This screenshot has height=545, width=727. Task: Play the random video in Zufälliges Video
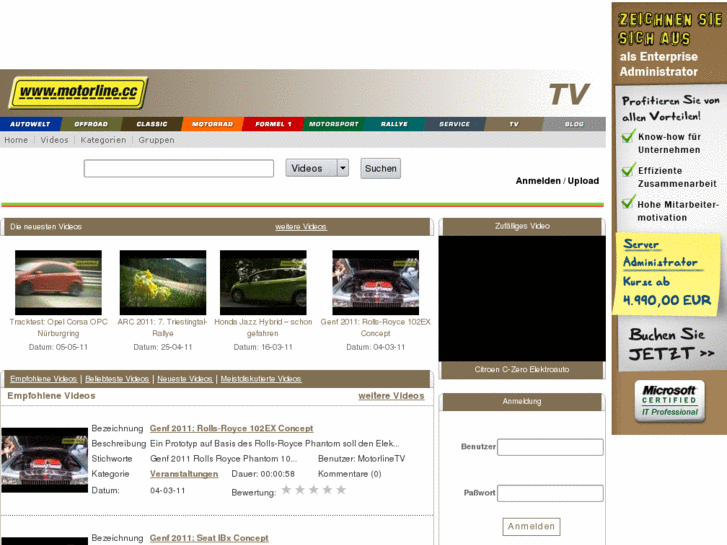pyautogui.click(x=522, y=298)
